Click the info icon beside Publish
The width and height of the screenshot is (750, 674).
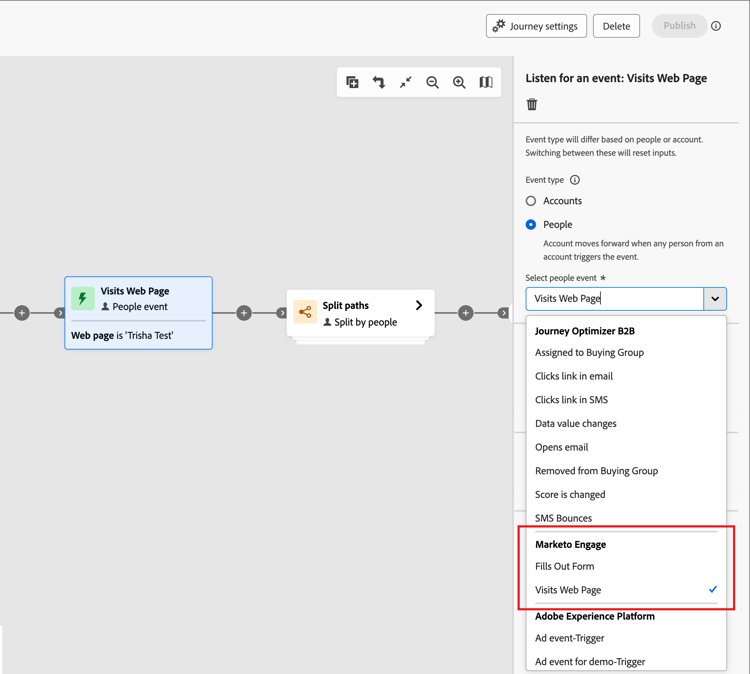pyautogui.click(x=716, y=26)
